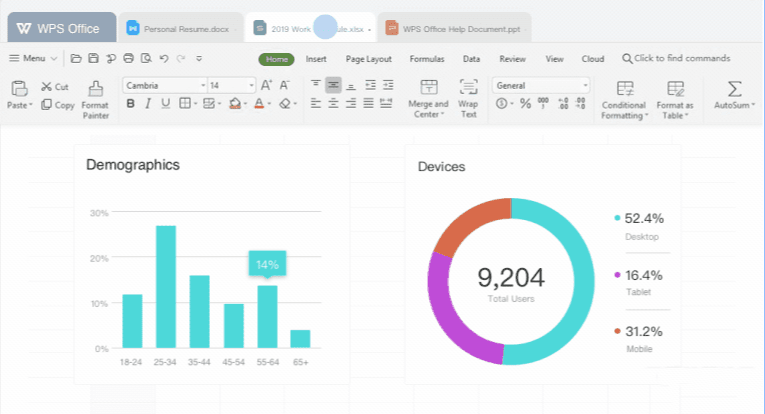Screen dimensions: 765x414
Task: Click the red font color swatch
Action: 259,104
